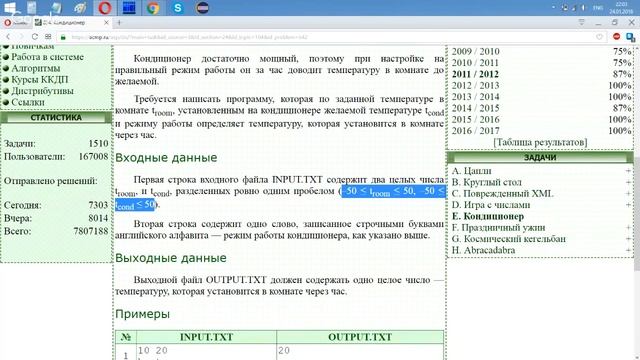This screenshot has width=640, height=360.
Task: Click plus mark beside H. Abracadabra
Action: [x=628, y=250]
